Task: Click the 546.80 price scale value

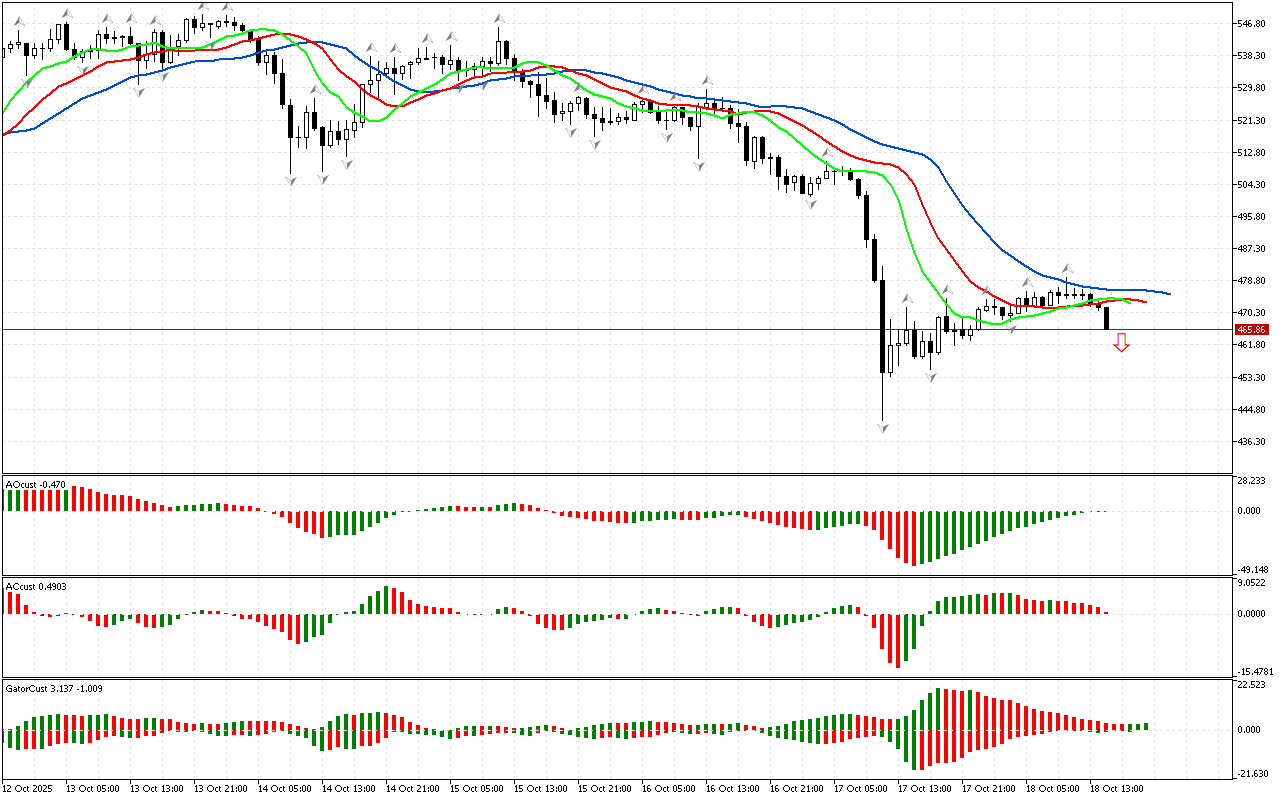Action: point(1252,23)
